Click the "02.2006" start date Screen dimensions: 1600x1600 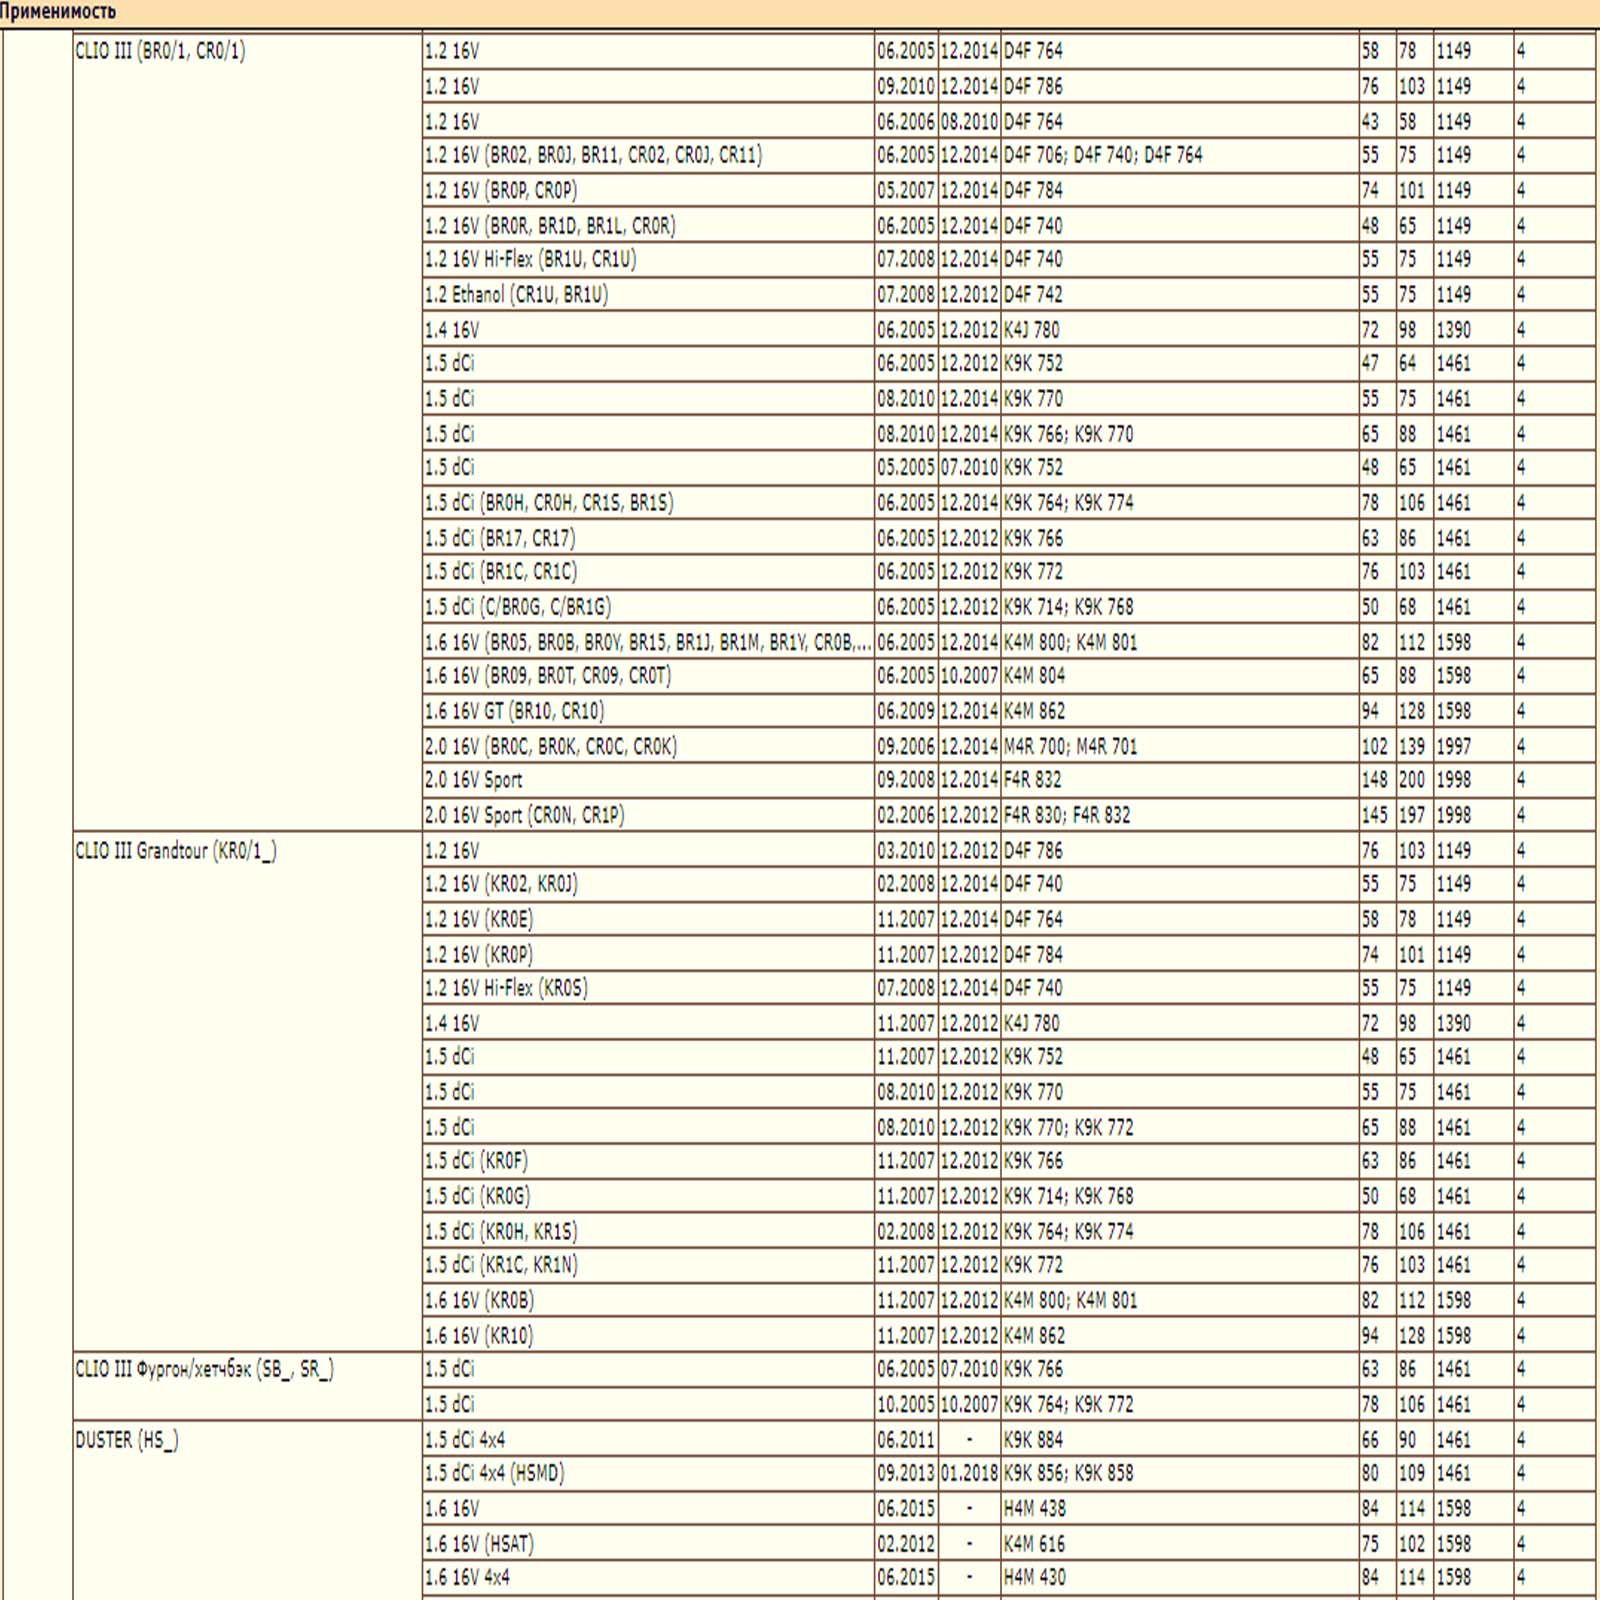pyautogui.click(x=906, y=815)
